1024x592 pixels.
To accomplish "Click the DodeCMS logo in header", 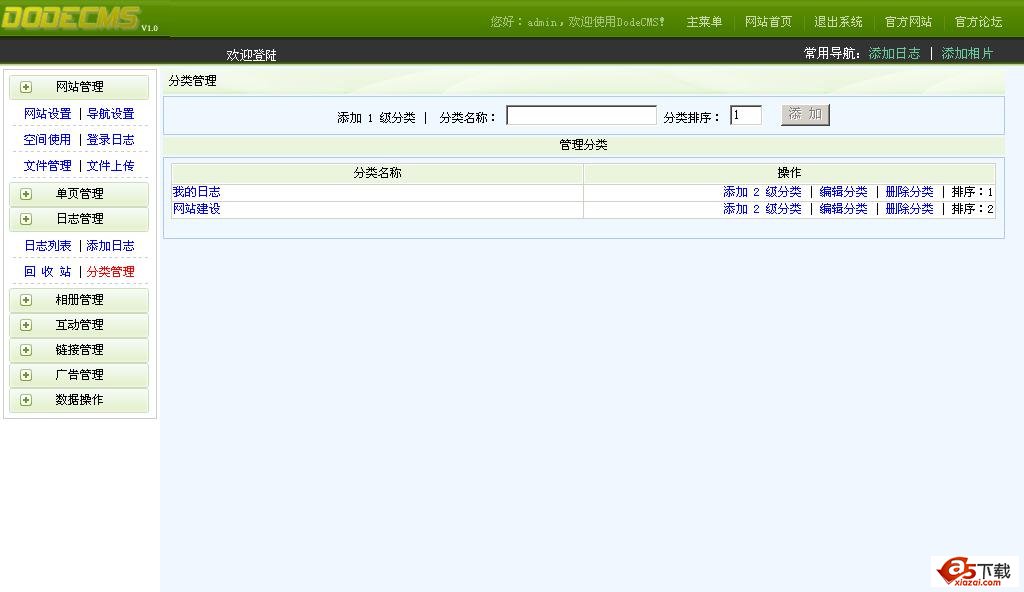I will click(x=72, y=18).
